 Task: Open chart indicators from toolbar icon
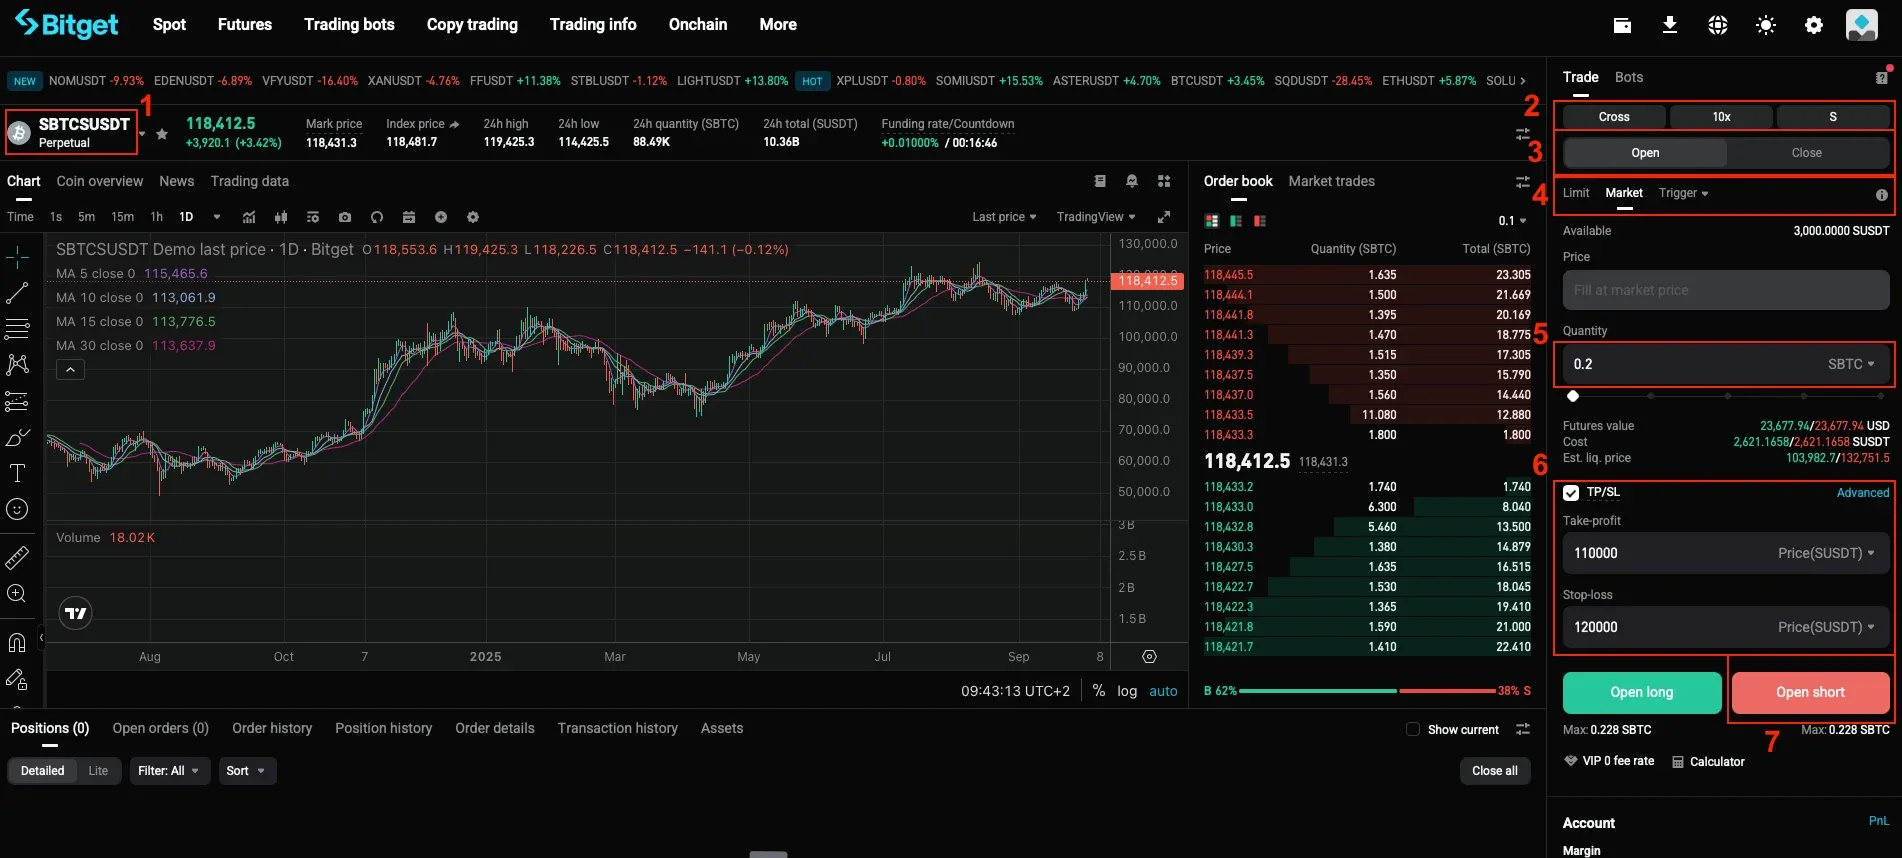(x=249, y=217)
